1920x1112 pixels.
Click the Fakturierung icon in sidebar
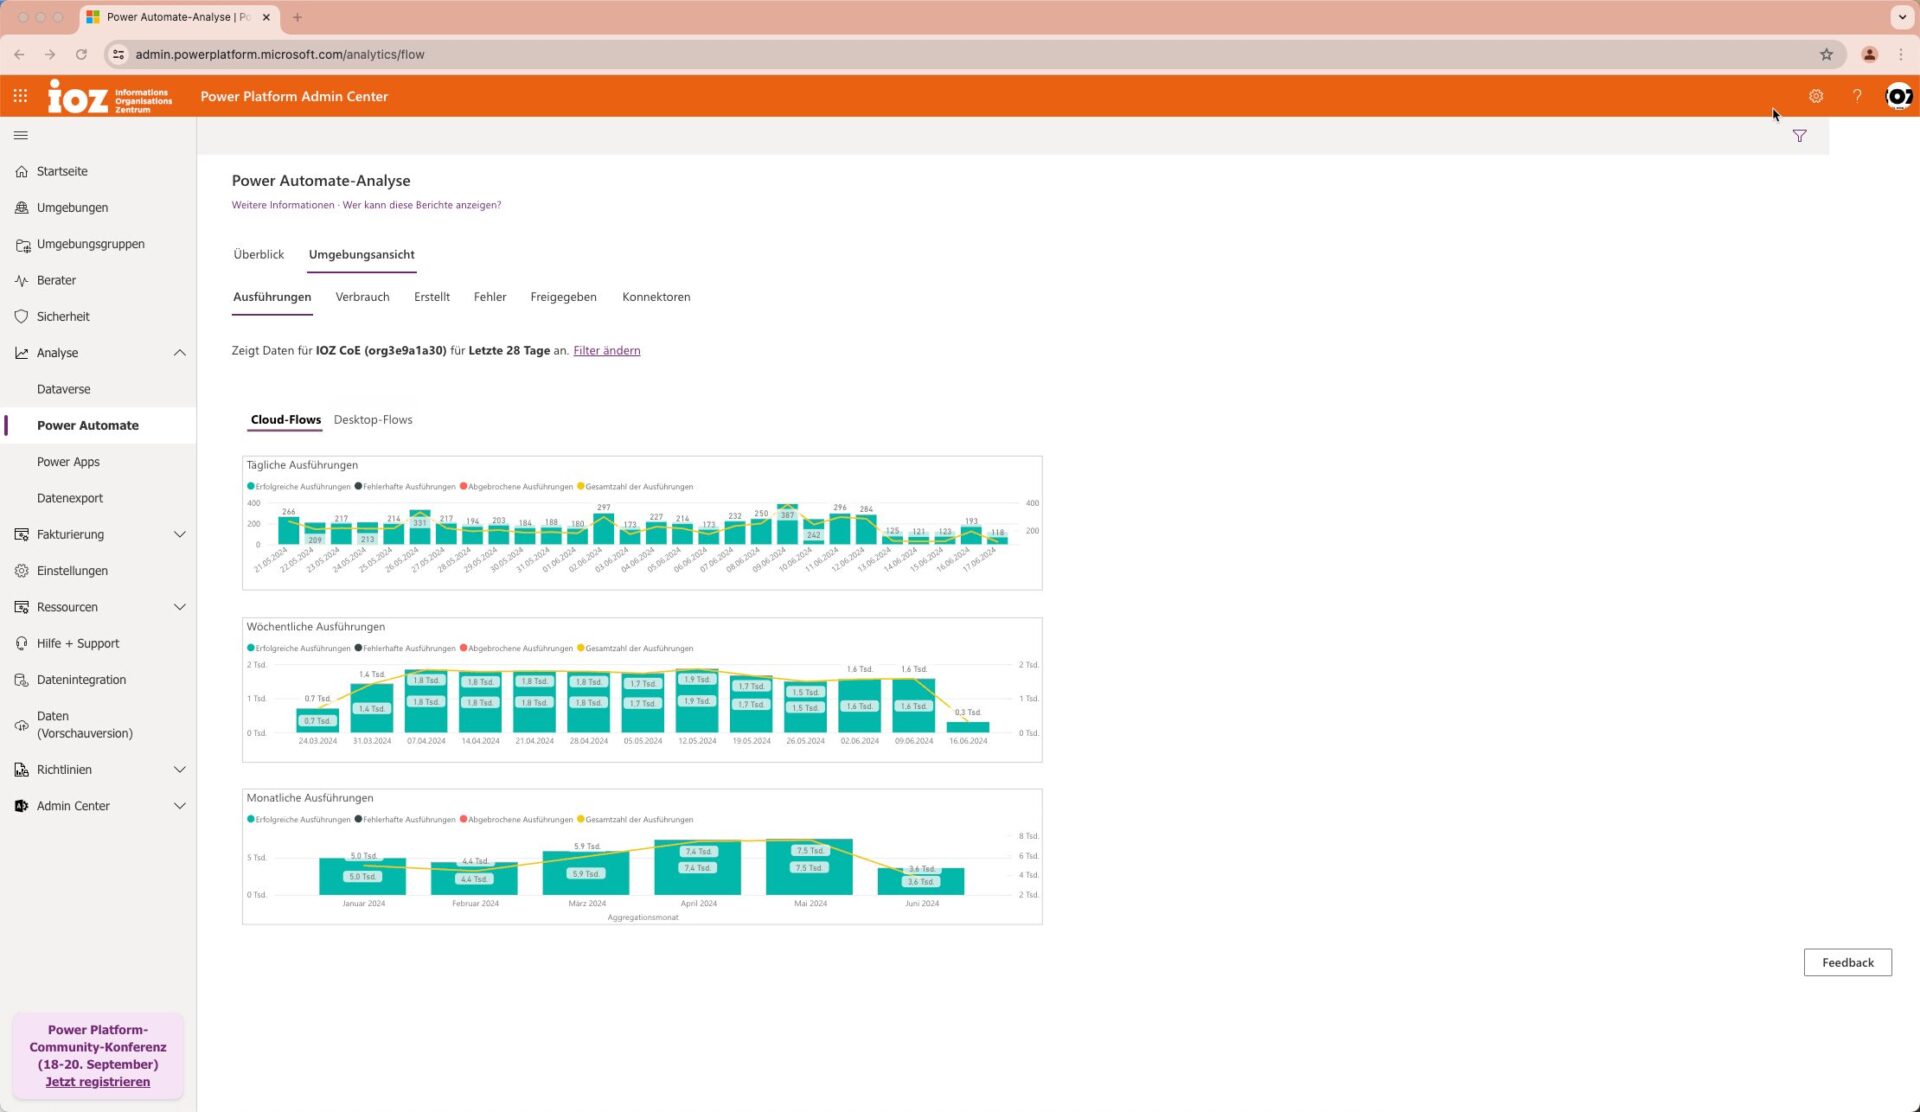[22, 535]
